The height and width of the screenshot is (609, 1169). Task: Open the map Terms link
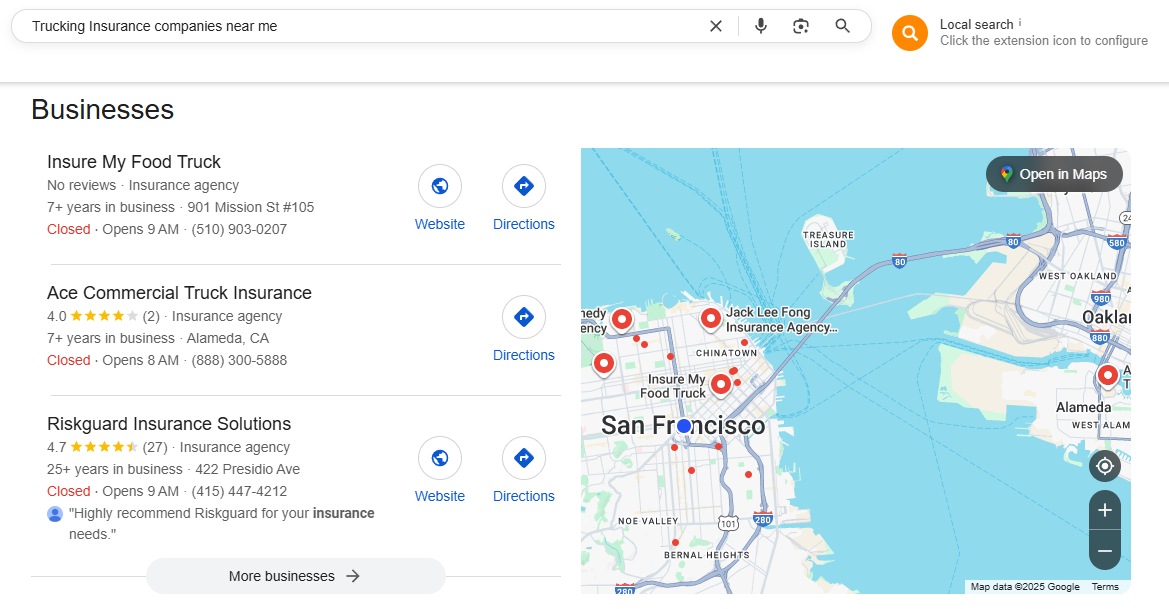[1105, 587]
